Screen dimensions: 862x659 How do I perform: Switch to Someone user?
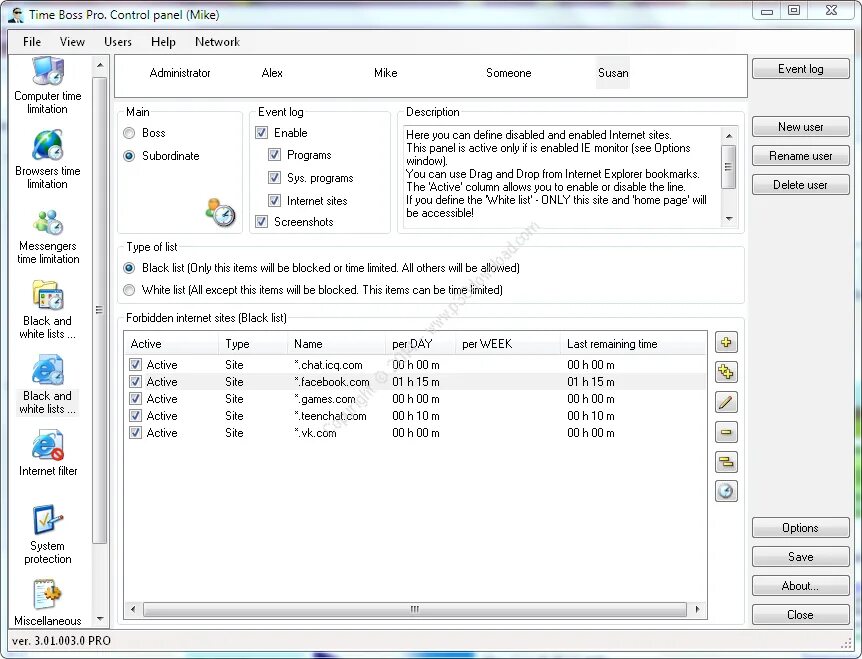509,73
